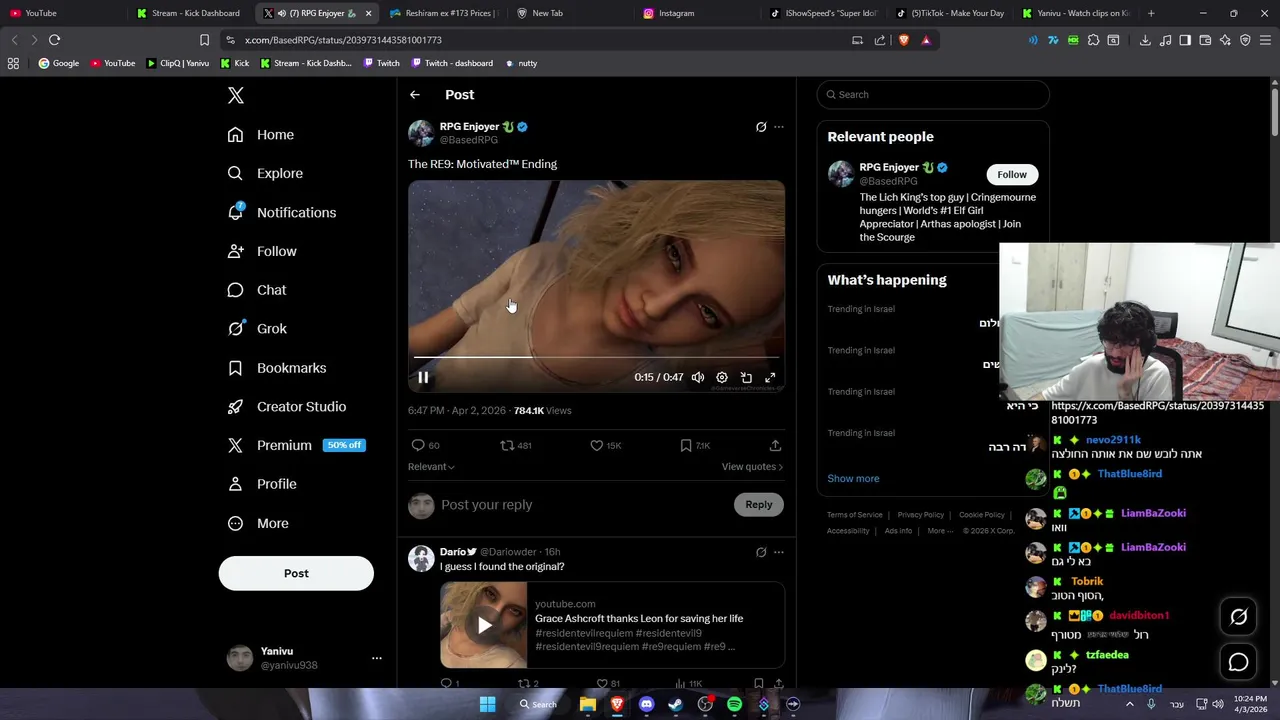Image resolution: width=1280 pixels, height=720 pixels.
Task: Open Spotify from the taskbar
Action: pyautogui.click(x=735, y=704)
